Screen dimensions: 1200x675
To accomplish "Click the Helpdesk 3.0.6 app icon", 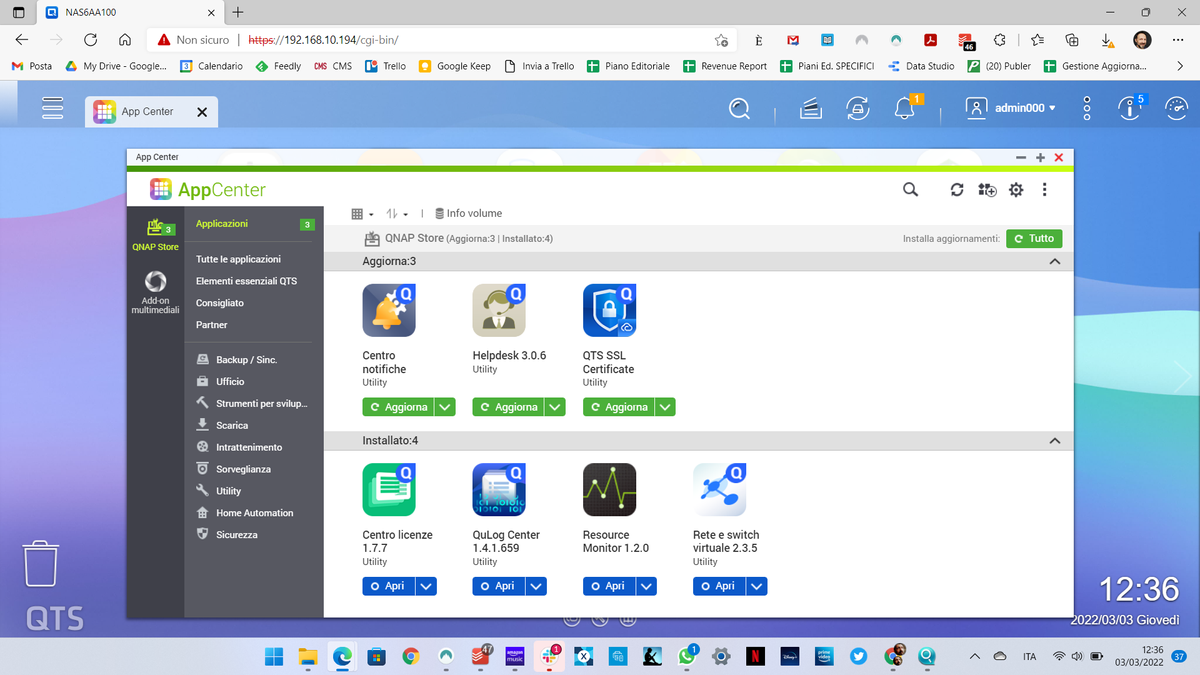I will [x=499, y=310].
